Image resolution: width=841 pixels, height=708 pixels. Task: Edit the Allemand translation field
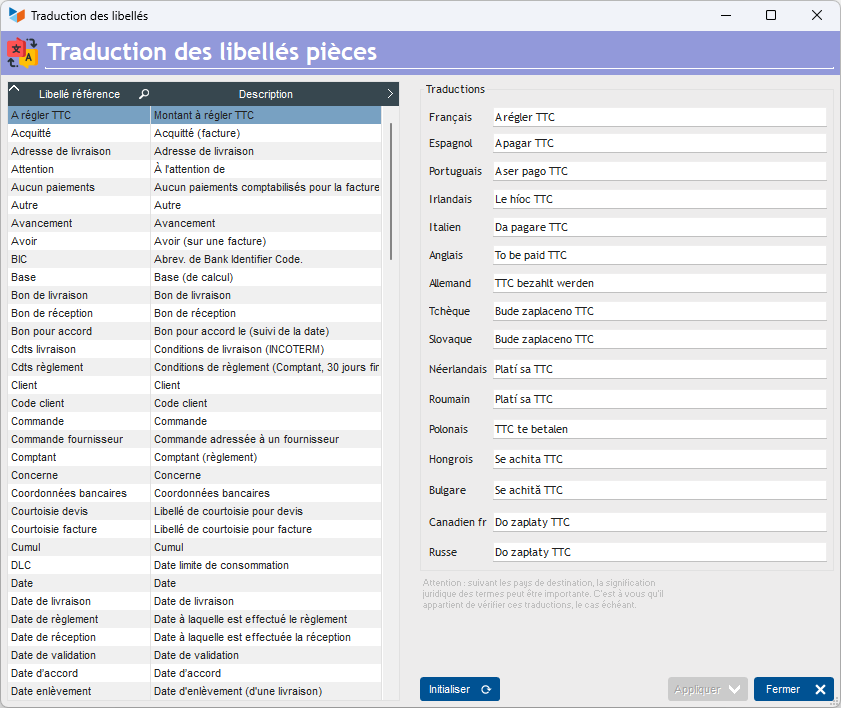pos(659,283)
